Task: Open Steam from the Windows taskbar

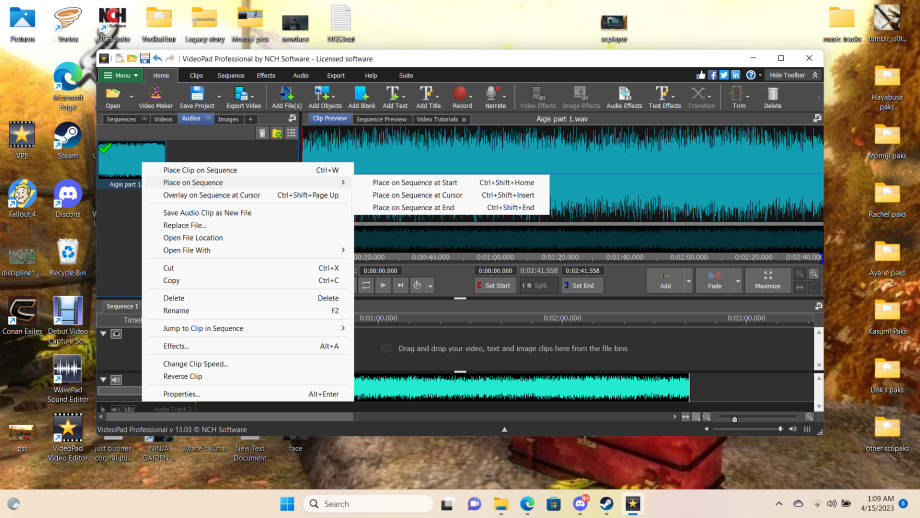Action: [x=606, y=503]
